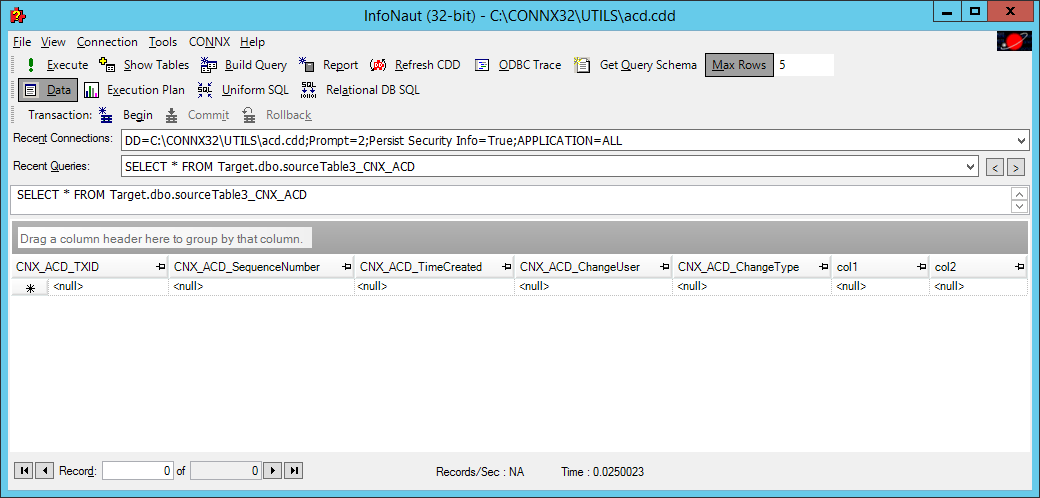This screenshot has width=1040, height=498.
Task: Go to previous record
Action: 44,471
